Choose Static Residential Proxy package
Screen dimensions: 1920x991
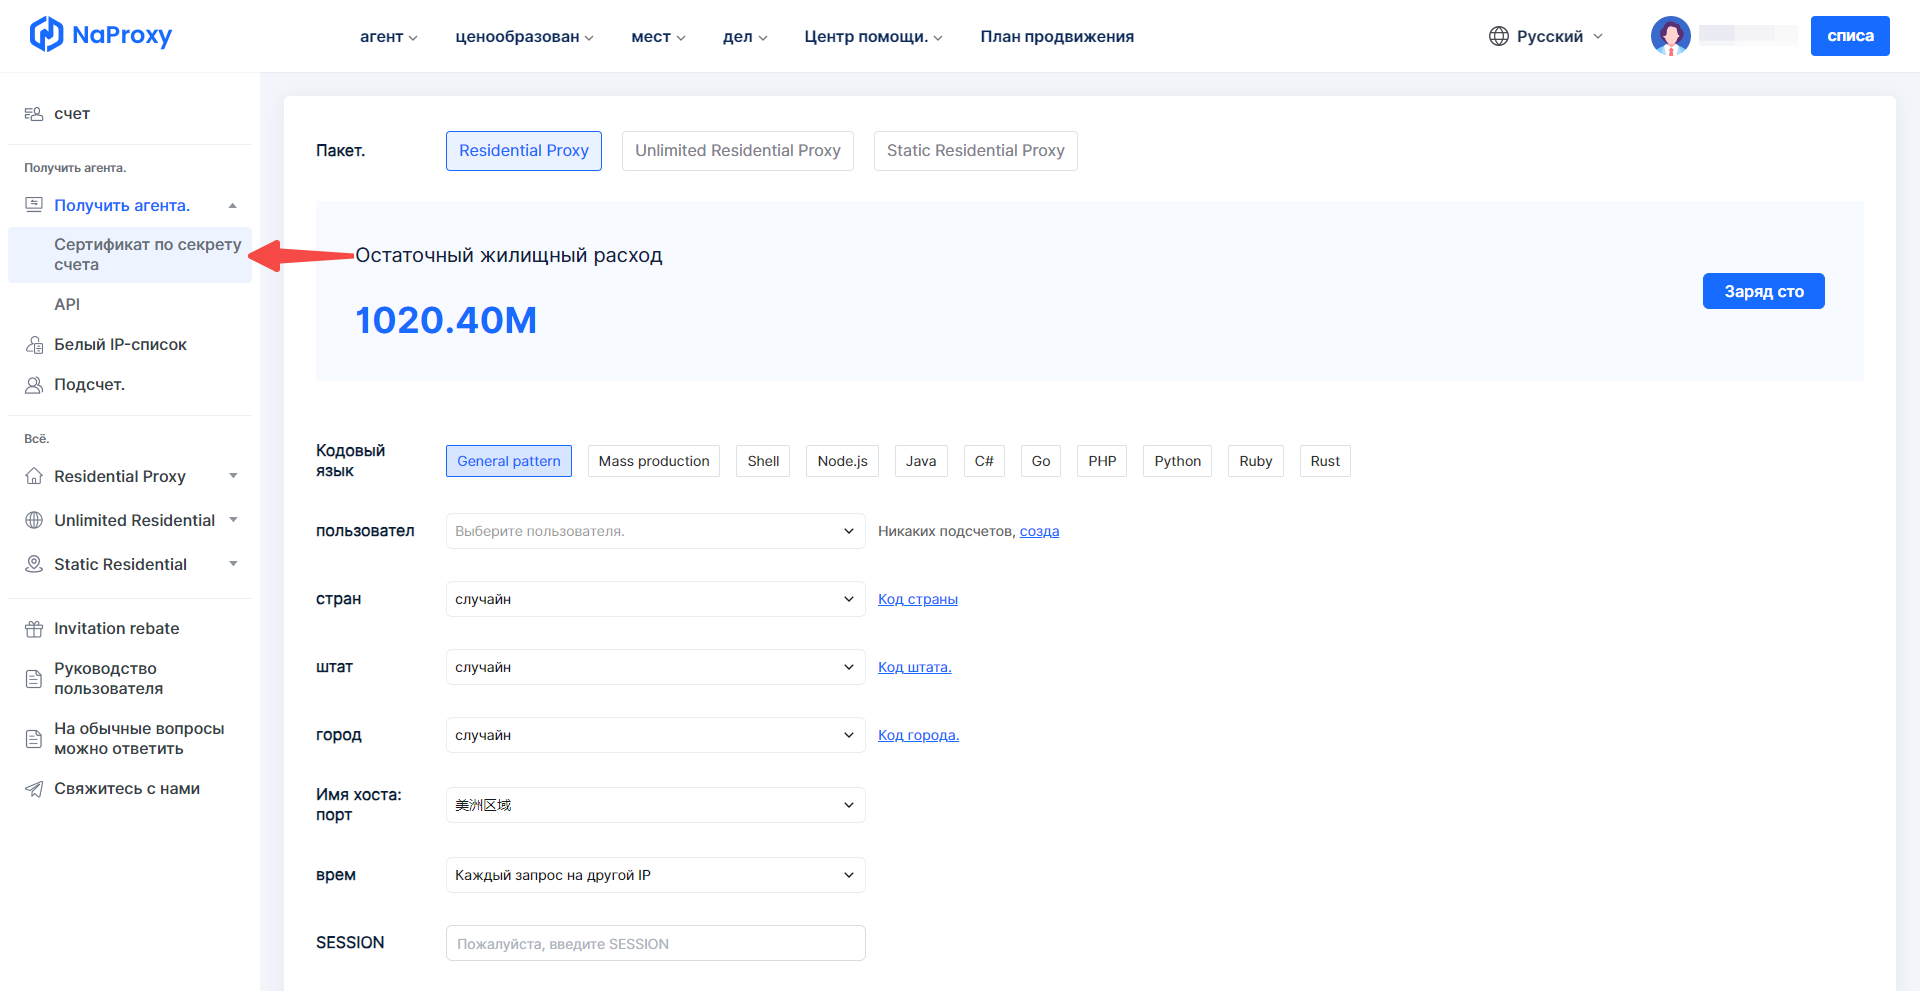[975, 151]
